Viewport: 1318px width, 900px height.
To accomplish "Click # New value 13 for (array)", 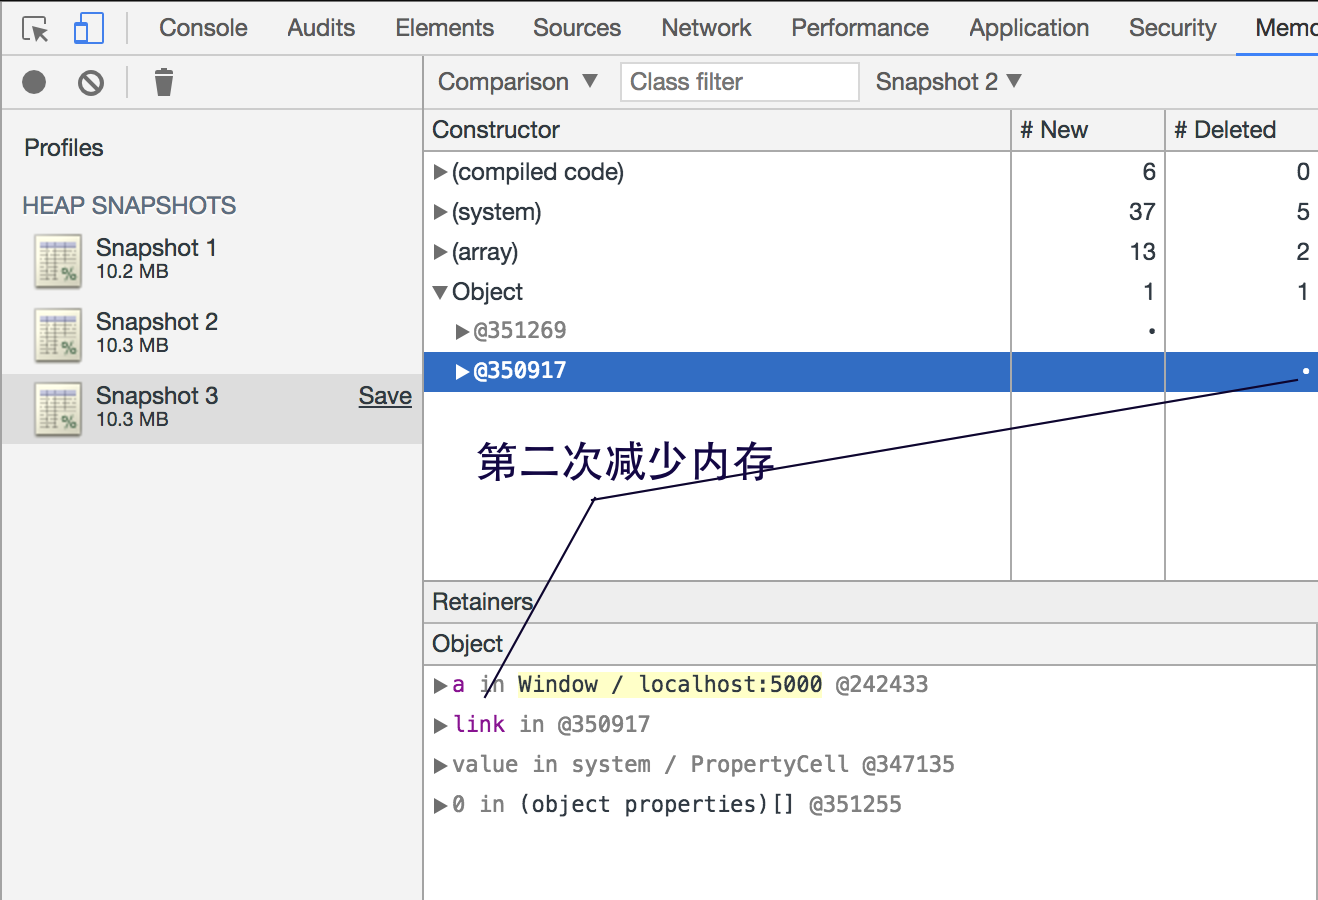I will click(1142, 252).
